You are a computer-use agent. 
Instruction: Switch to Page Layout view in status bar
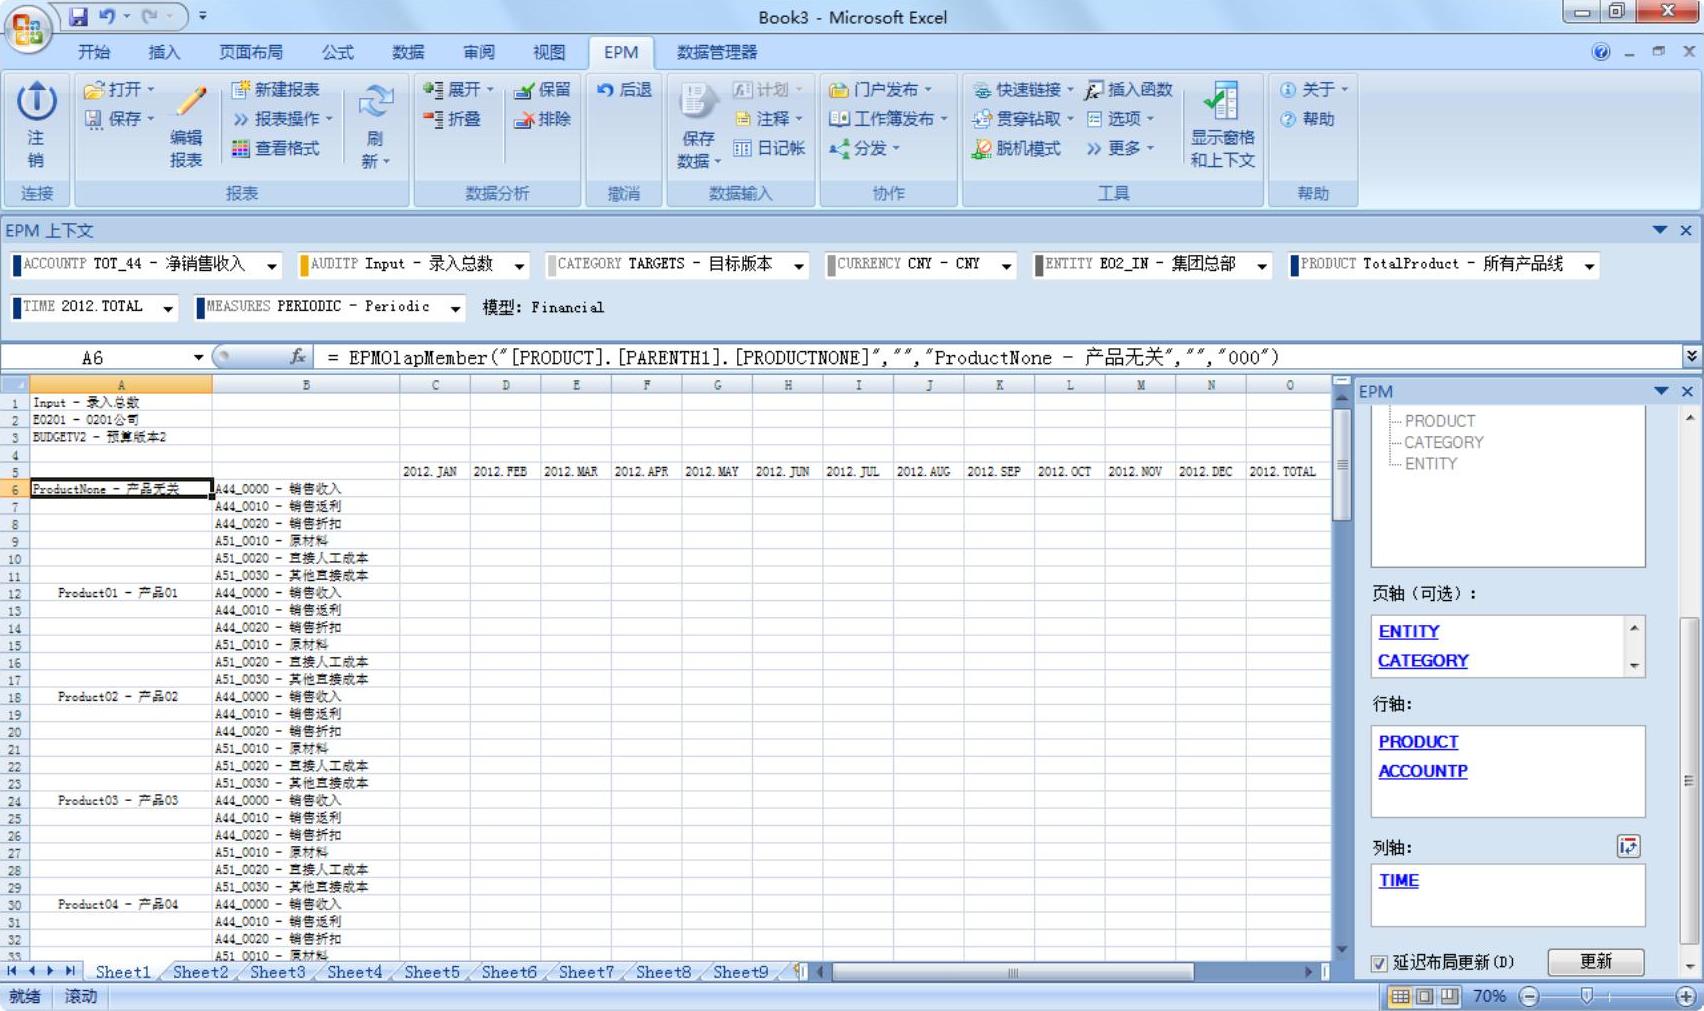tap(1424, 996)
